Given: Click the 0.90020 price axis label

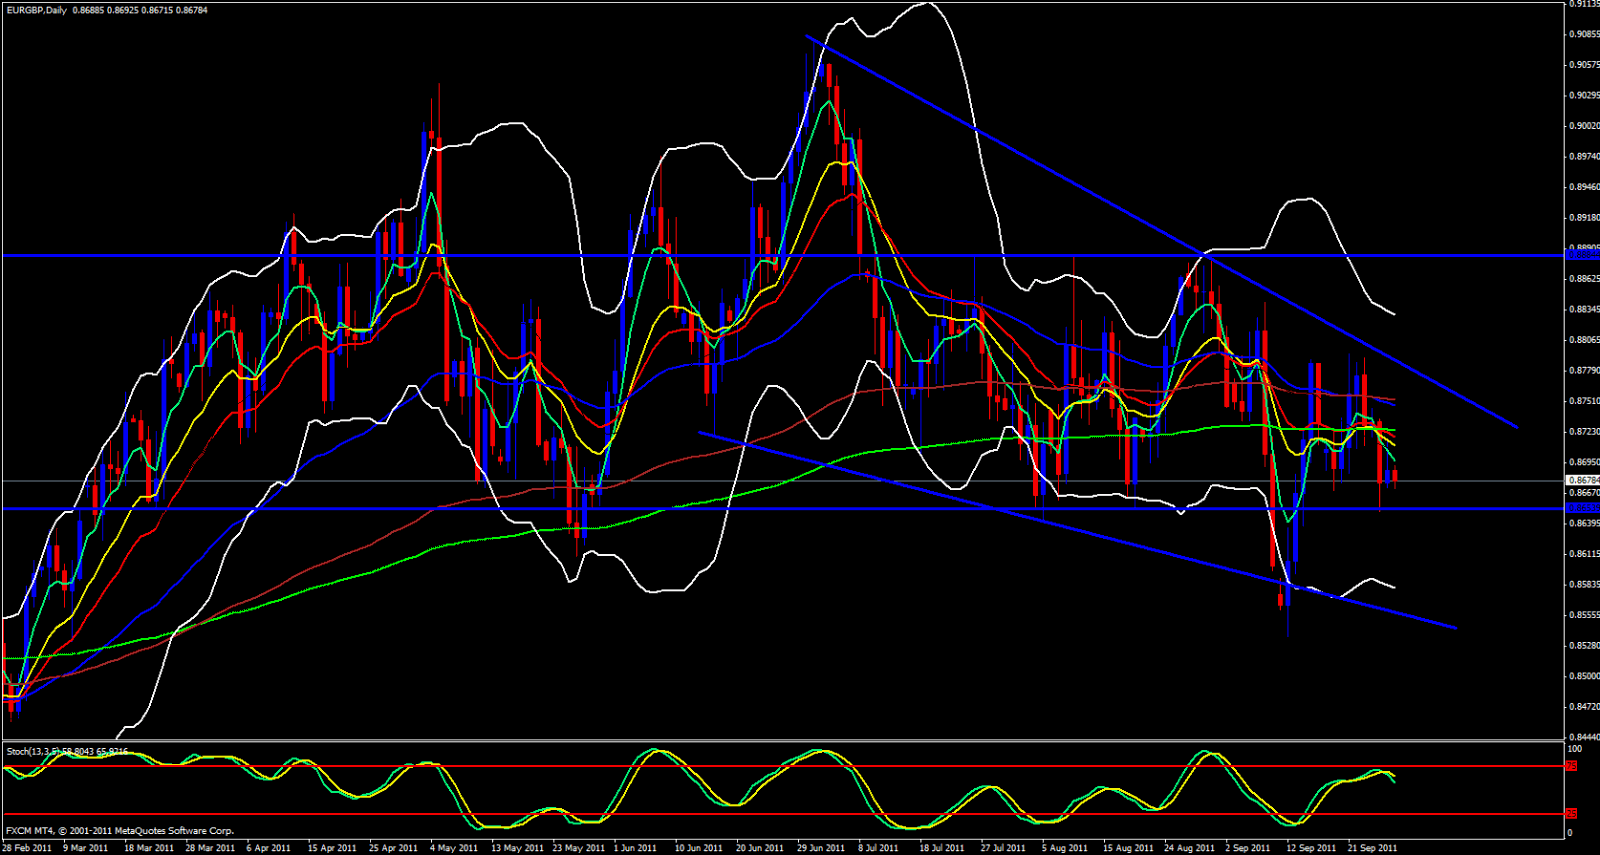Looking at the screenshot, I should point(1581,126).
